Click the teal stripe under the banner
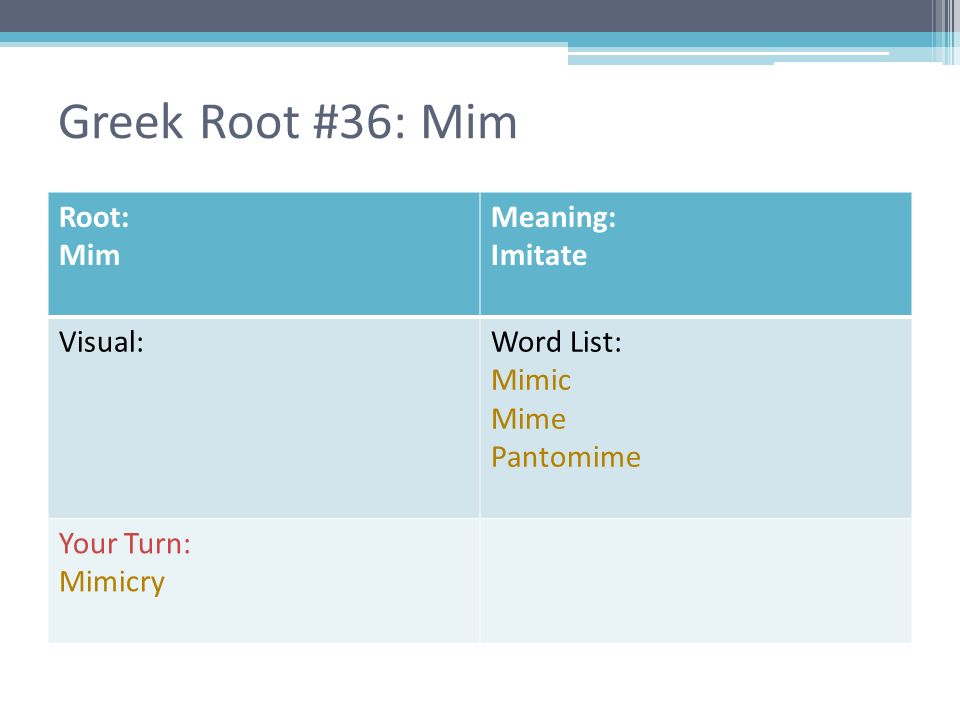960x720 pixels. [465, 37]
